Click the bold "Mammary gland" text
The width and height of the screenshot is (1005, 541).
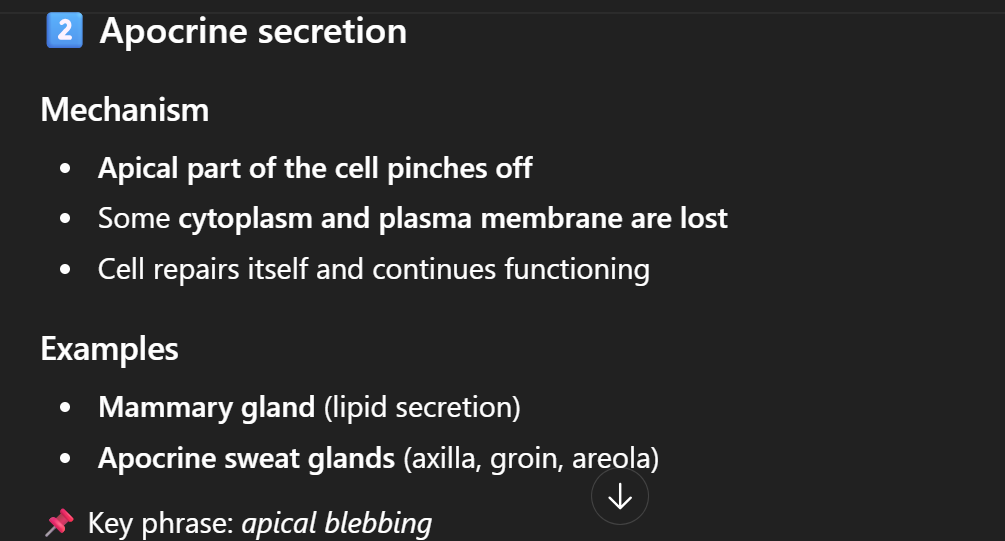[x=206, y=407]
